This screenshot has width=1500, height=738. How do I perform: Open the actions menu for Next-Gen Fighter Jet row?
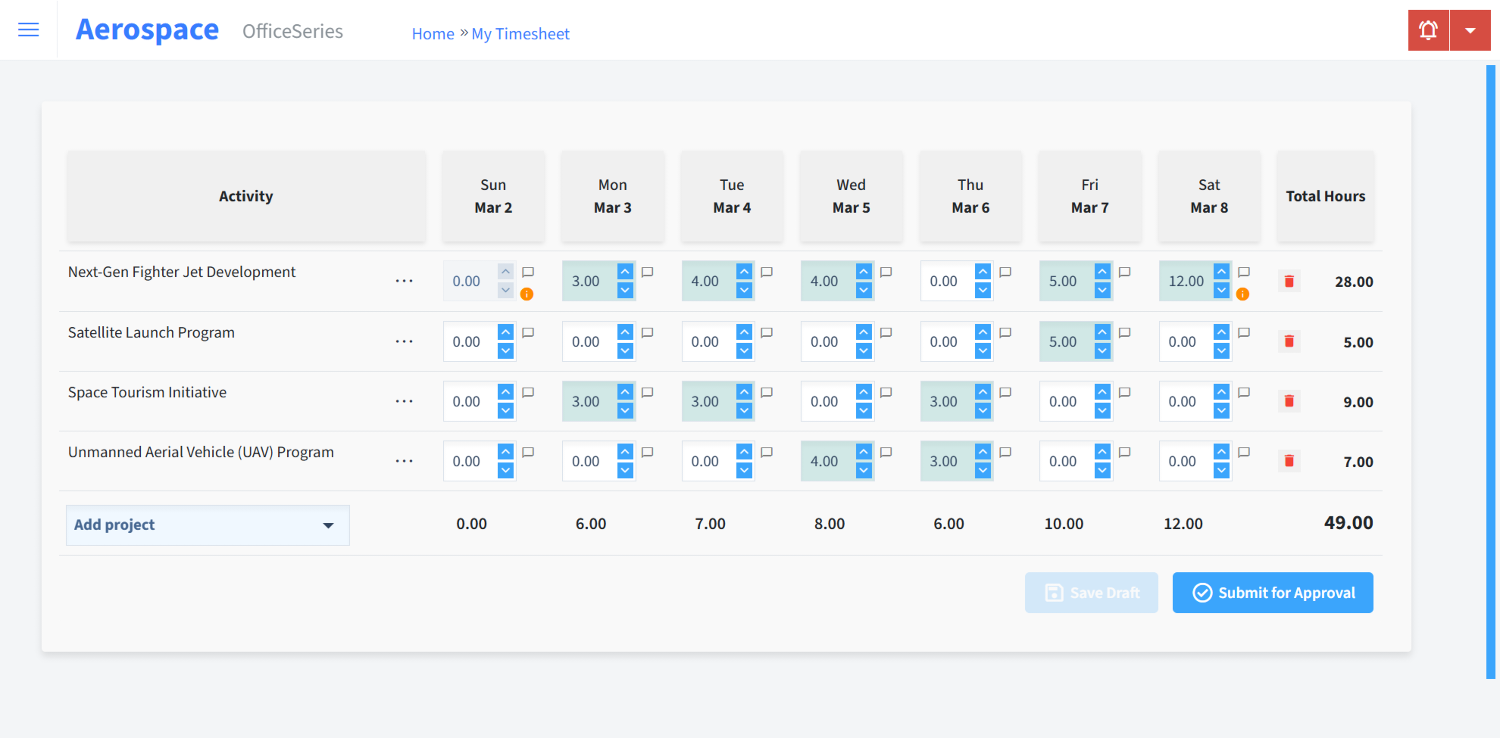point(404,281)
